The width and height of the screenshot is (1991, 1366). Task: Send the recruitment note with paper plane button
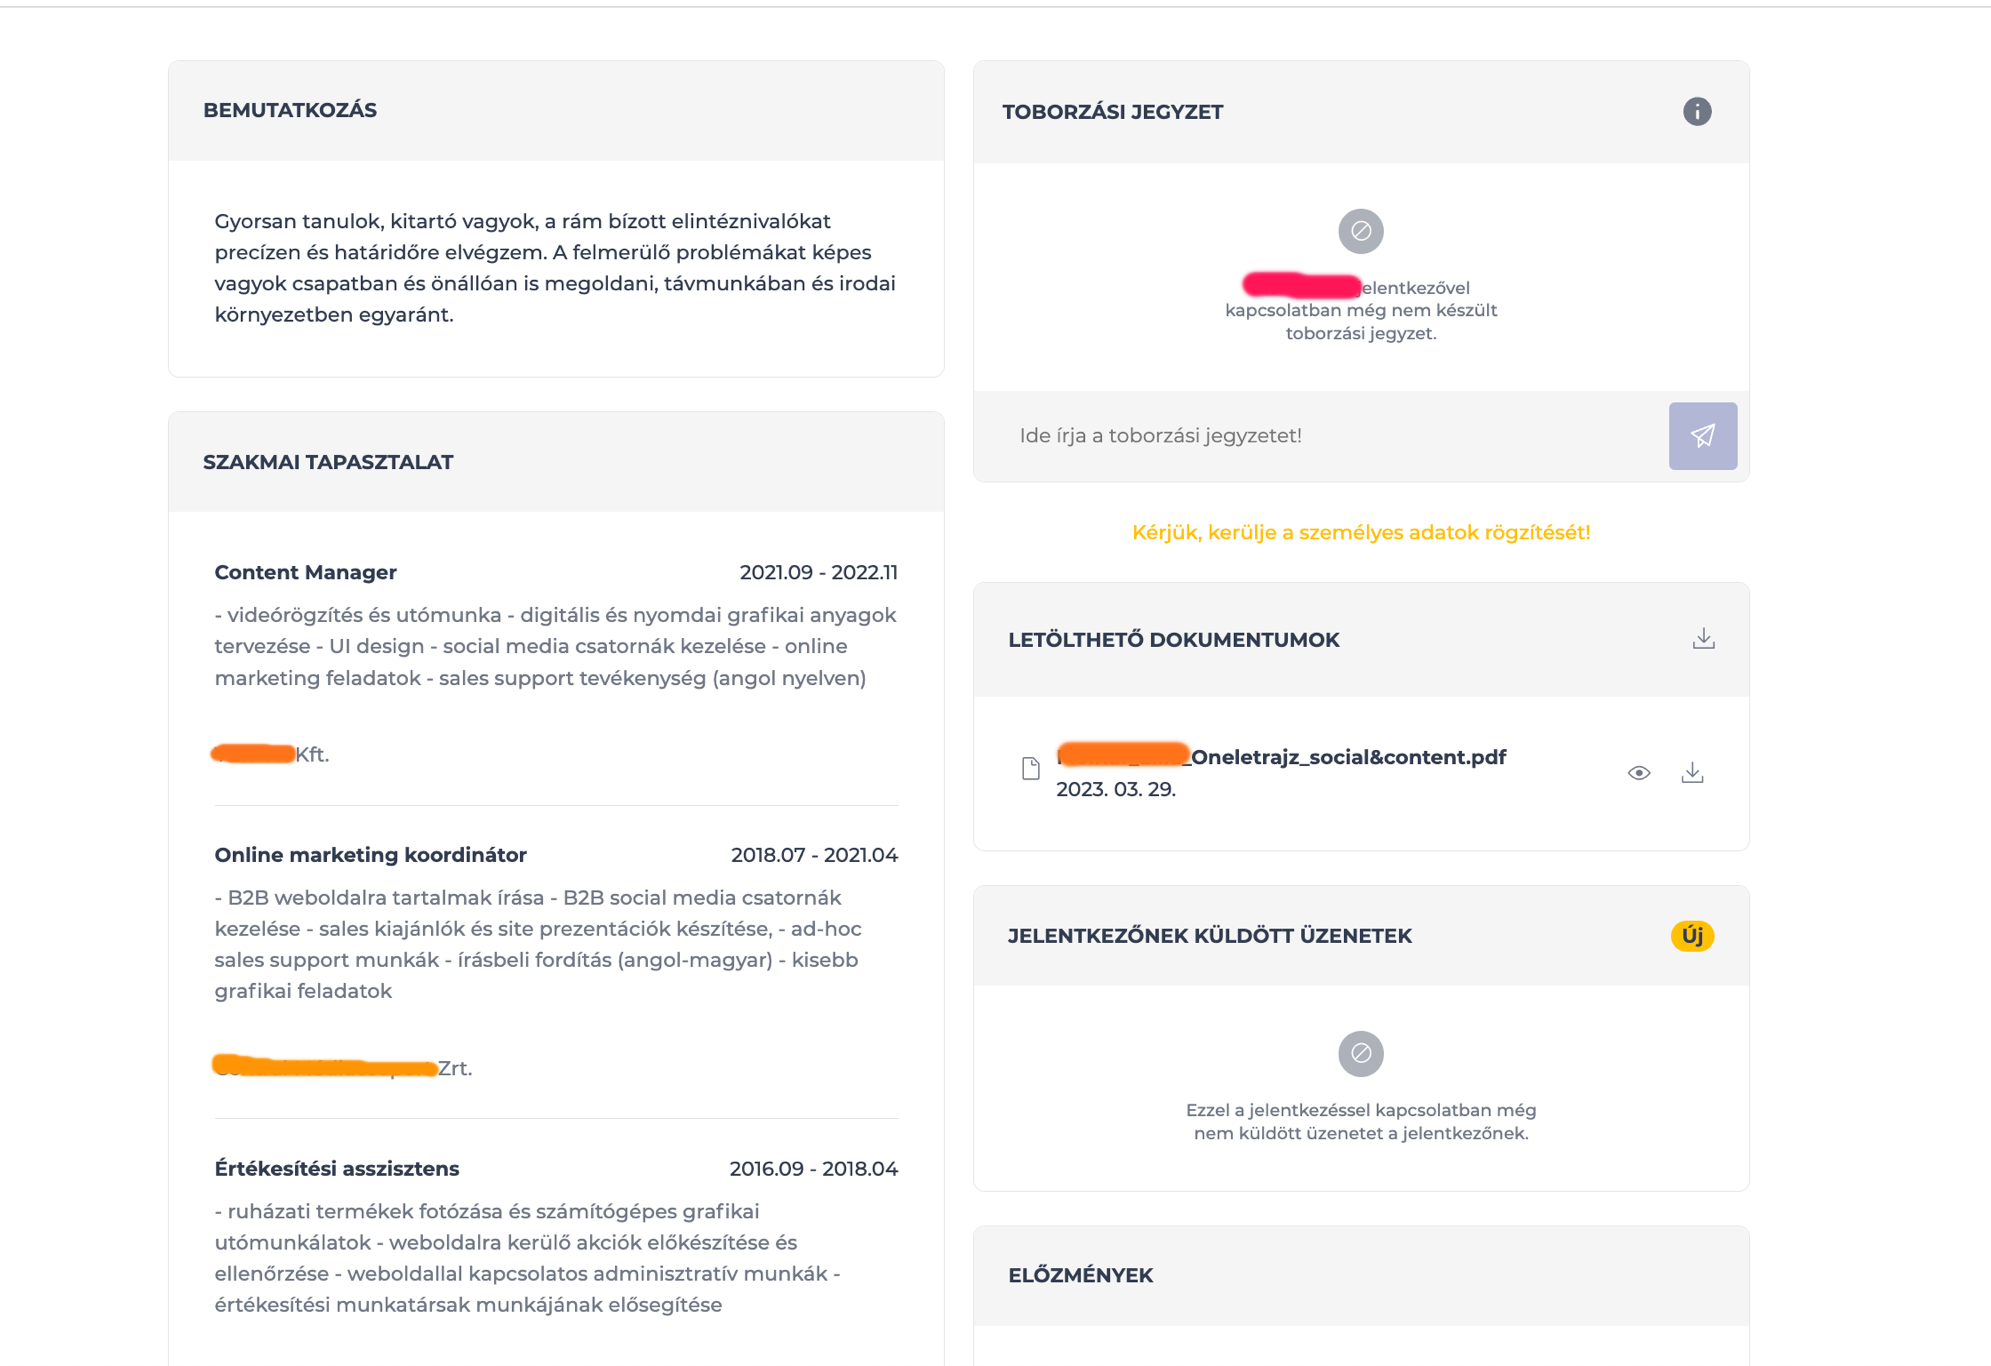1702,436
